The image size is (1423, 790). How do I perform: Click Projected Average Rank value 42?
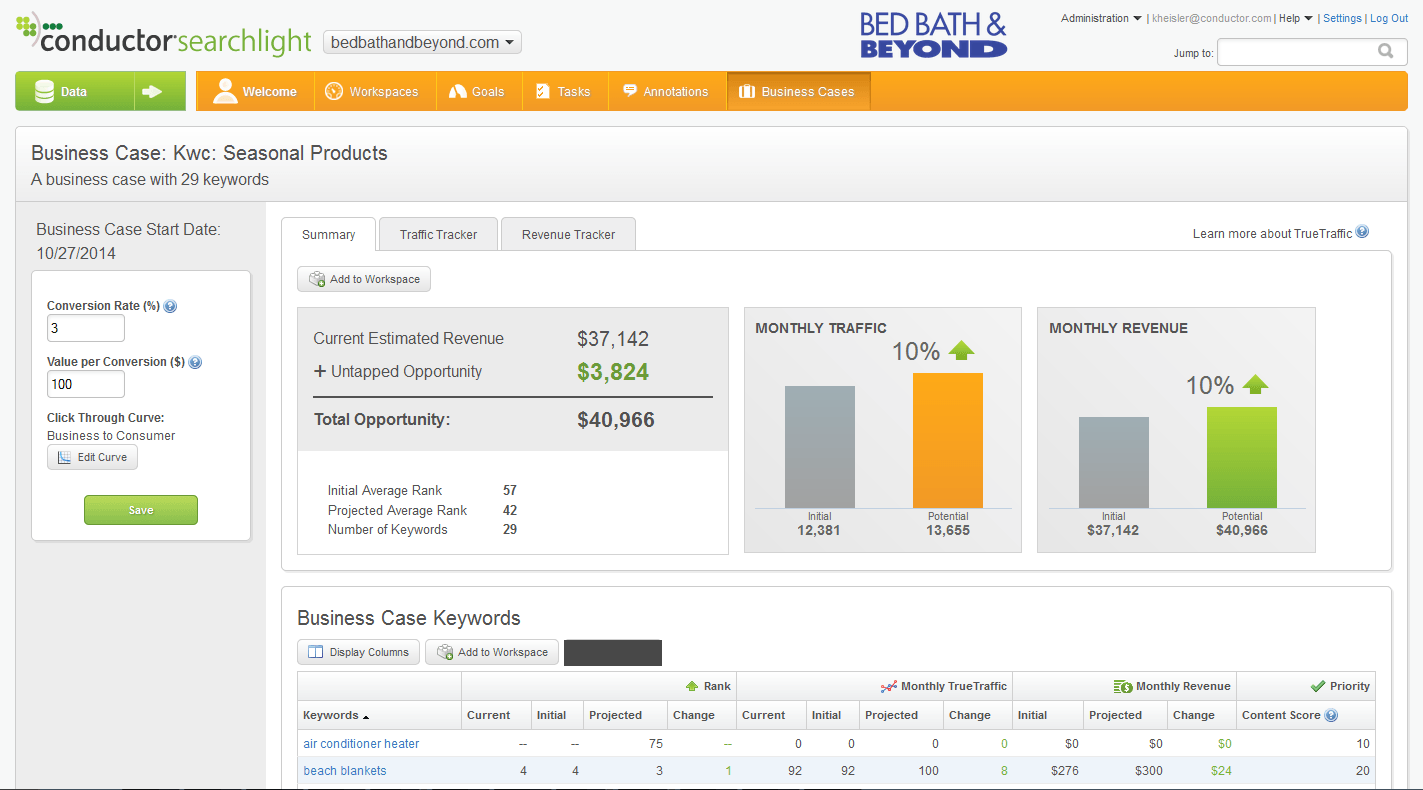510,510
